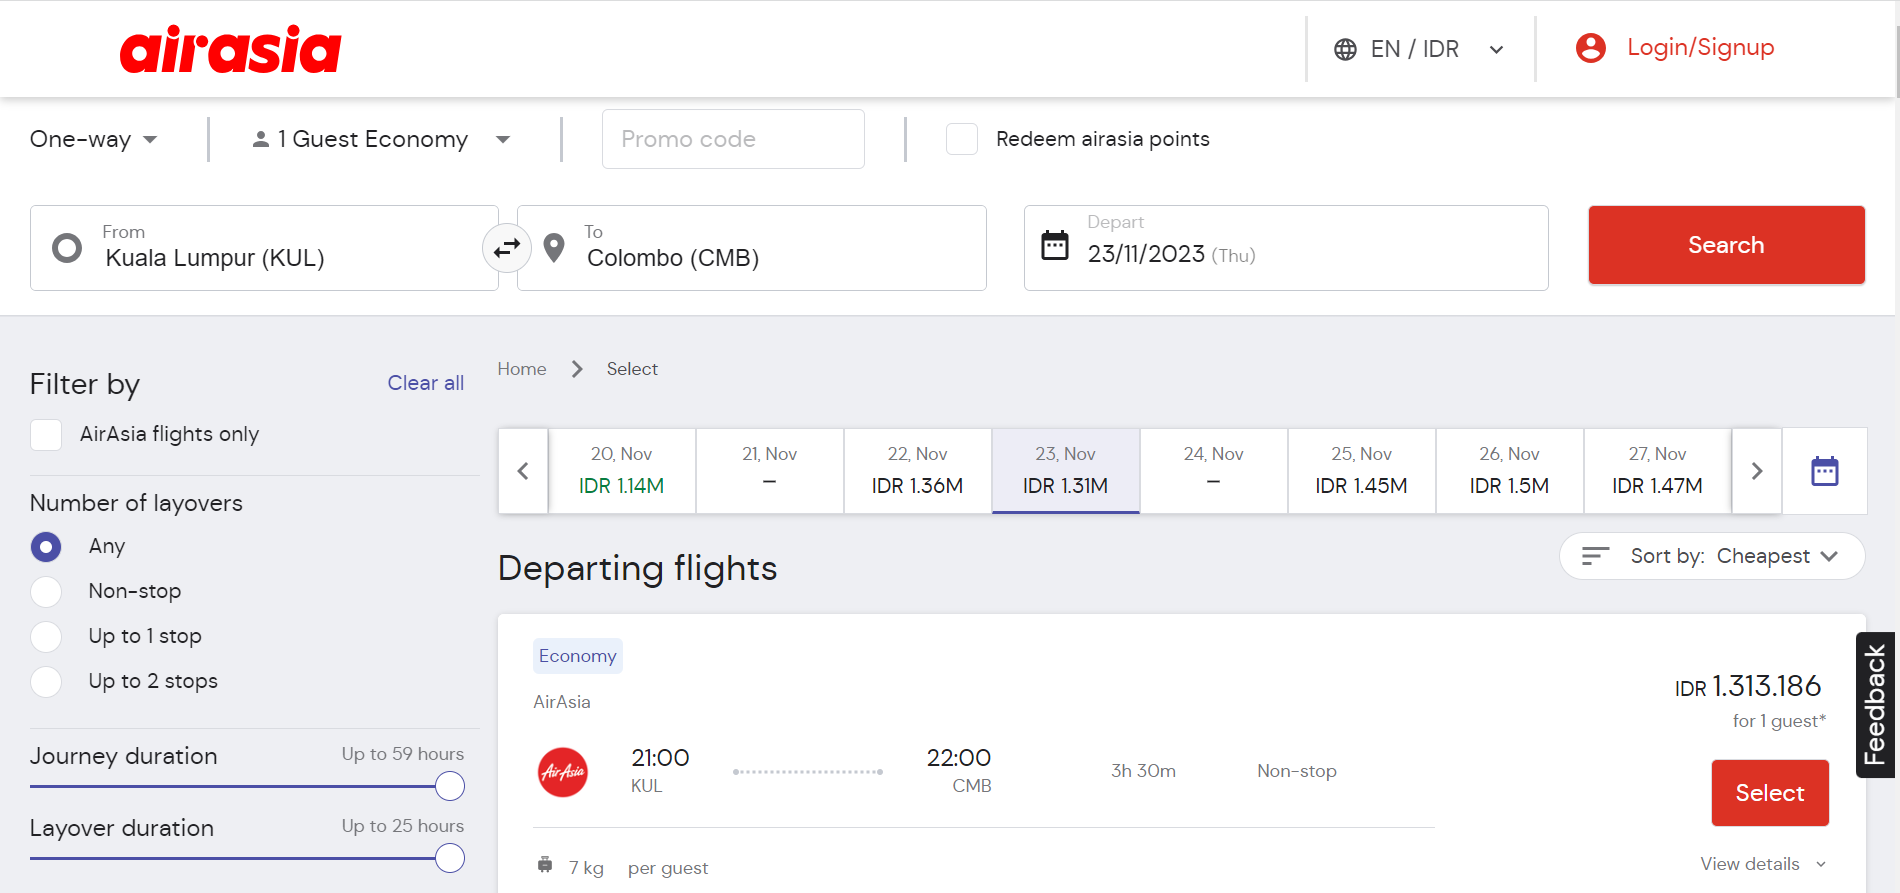Click the user profile icon

1590,48
